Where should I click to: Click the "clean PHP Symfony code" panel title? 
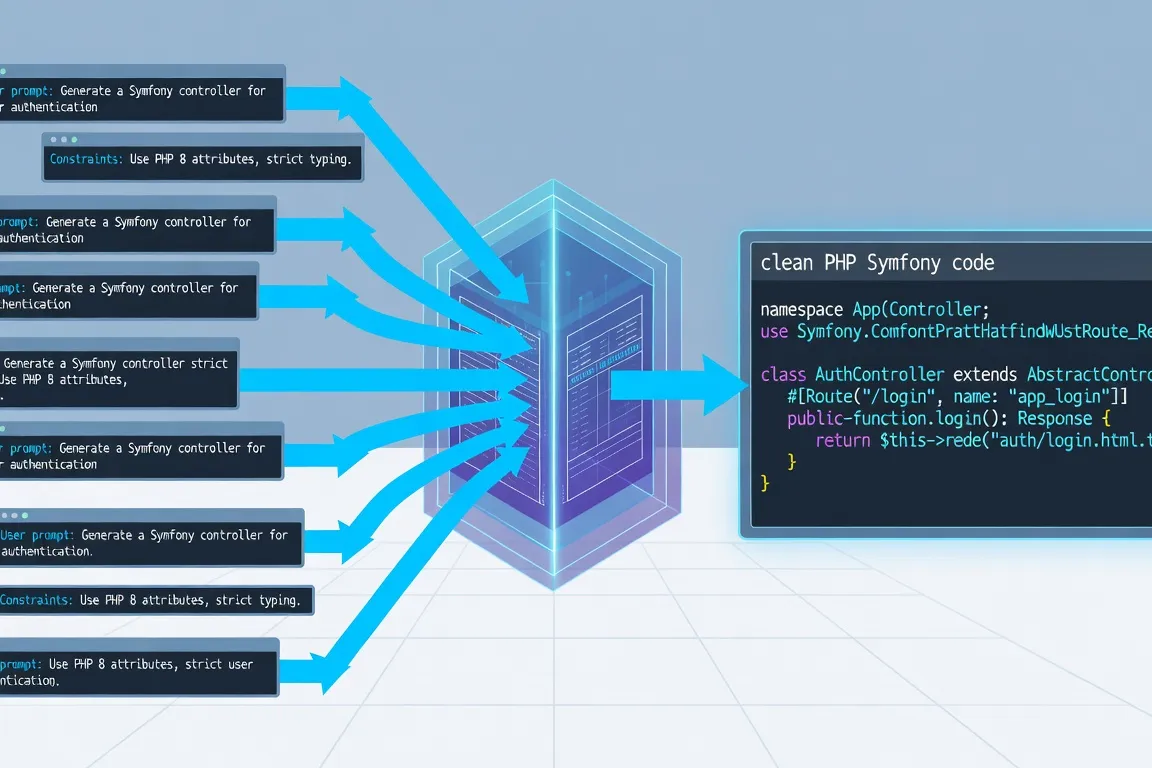[x=877, y=262]
